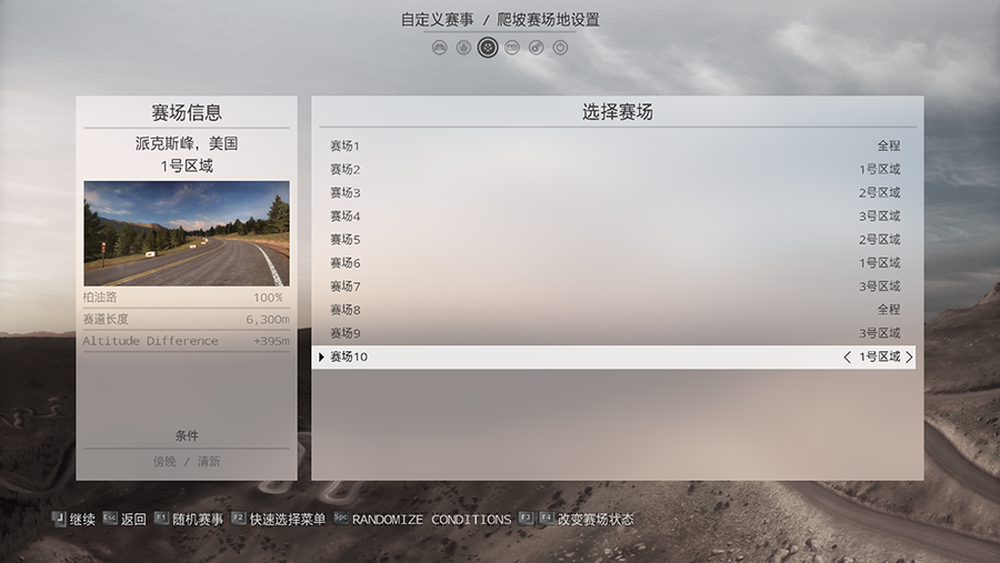Click the 选择赛场 panel heading

point(617,112)
